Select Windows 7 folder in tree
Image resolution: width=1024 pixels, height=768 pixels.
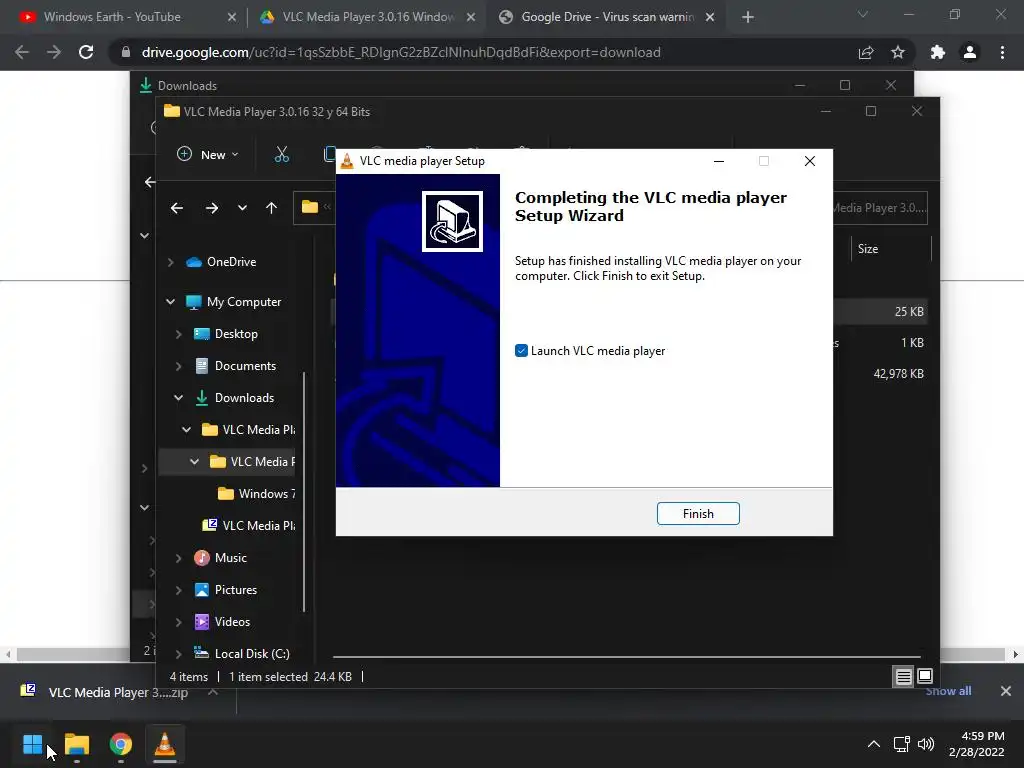coord(266,494)
